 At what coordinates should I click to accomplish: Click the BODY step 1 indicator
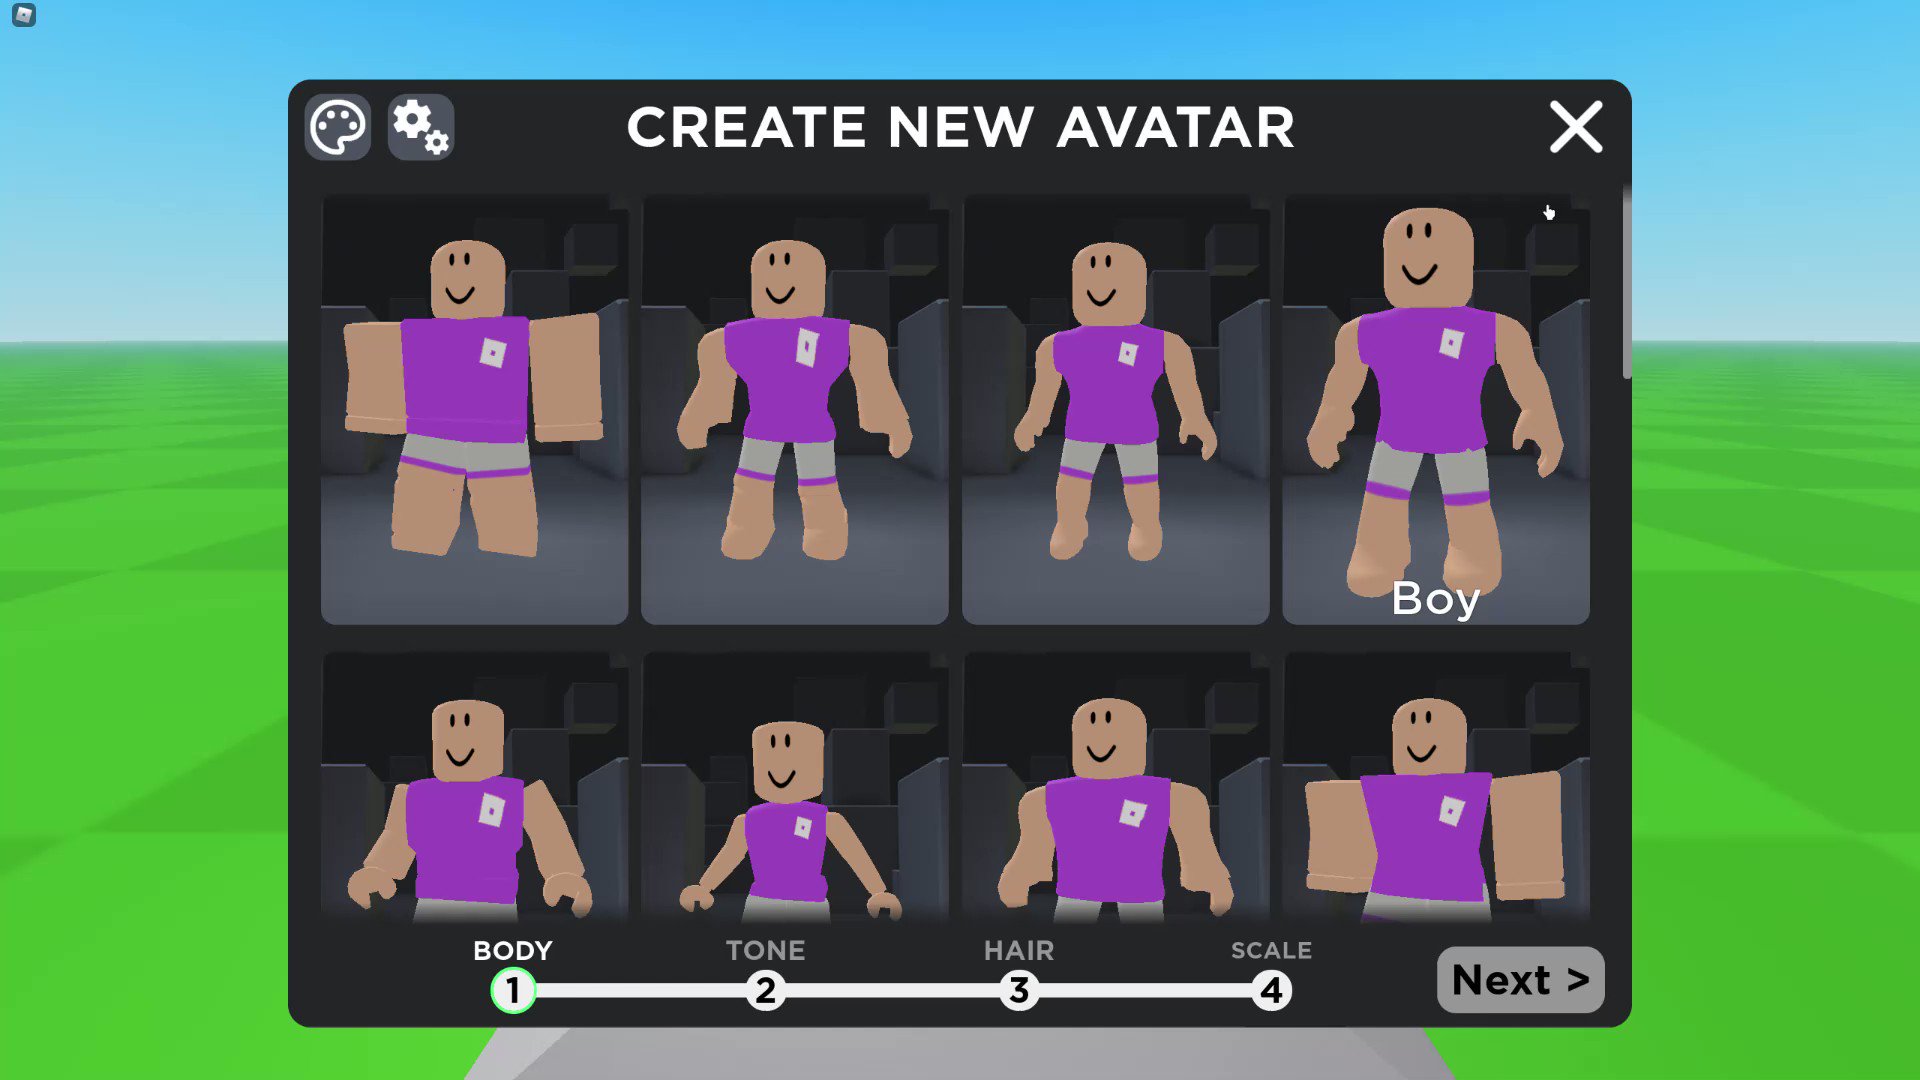click(512, 992)
